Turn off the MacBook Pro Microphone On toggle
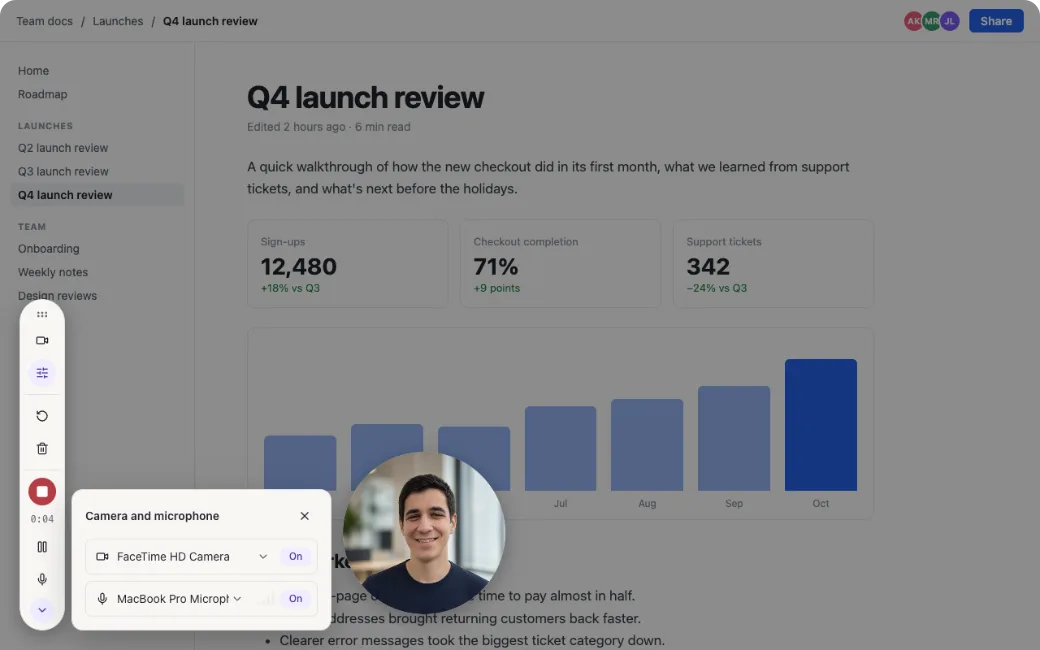This screenshot has height=650, width=1040. 296,598
